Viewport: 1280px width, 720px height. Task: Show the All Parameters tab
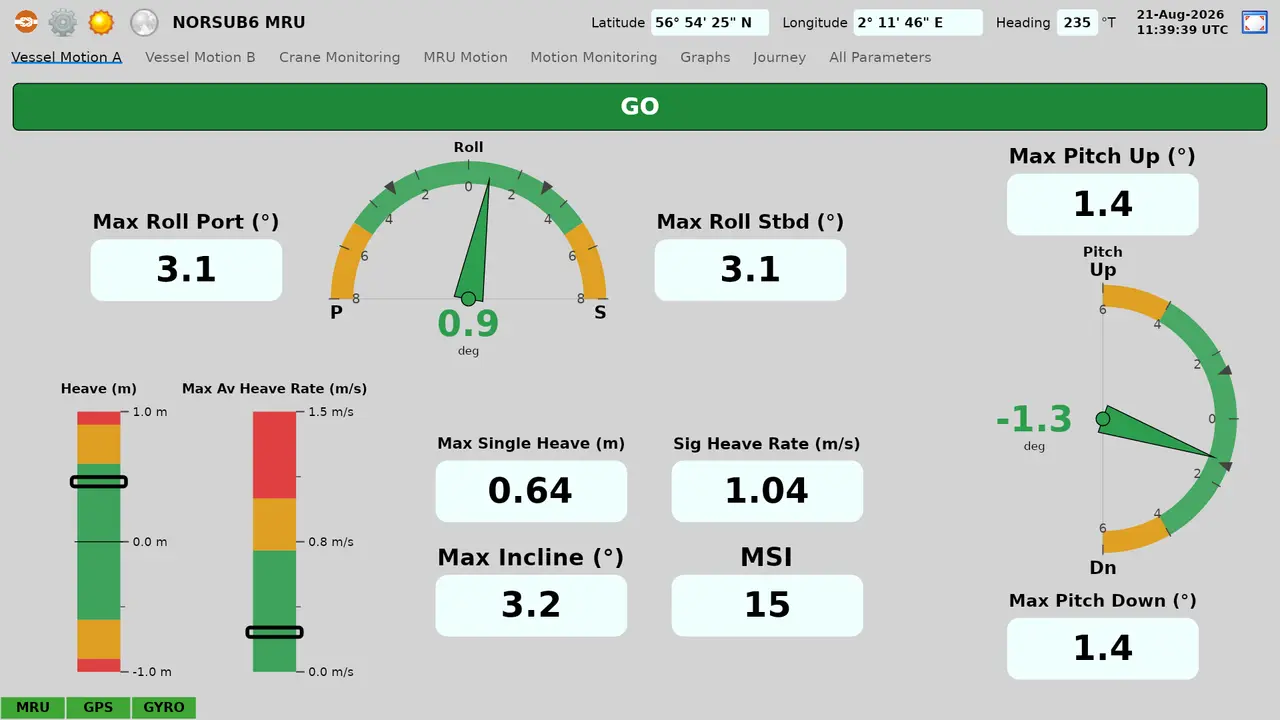[x=880, y=58]
